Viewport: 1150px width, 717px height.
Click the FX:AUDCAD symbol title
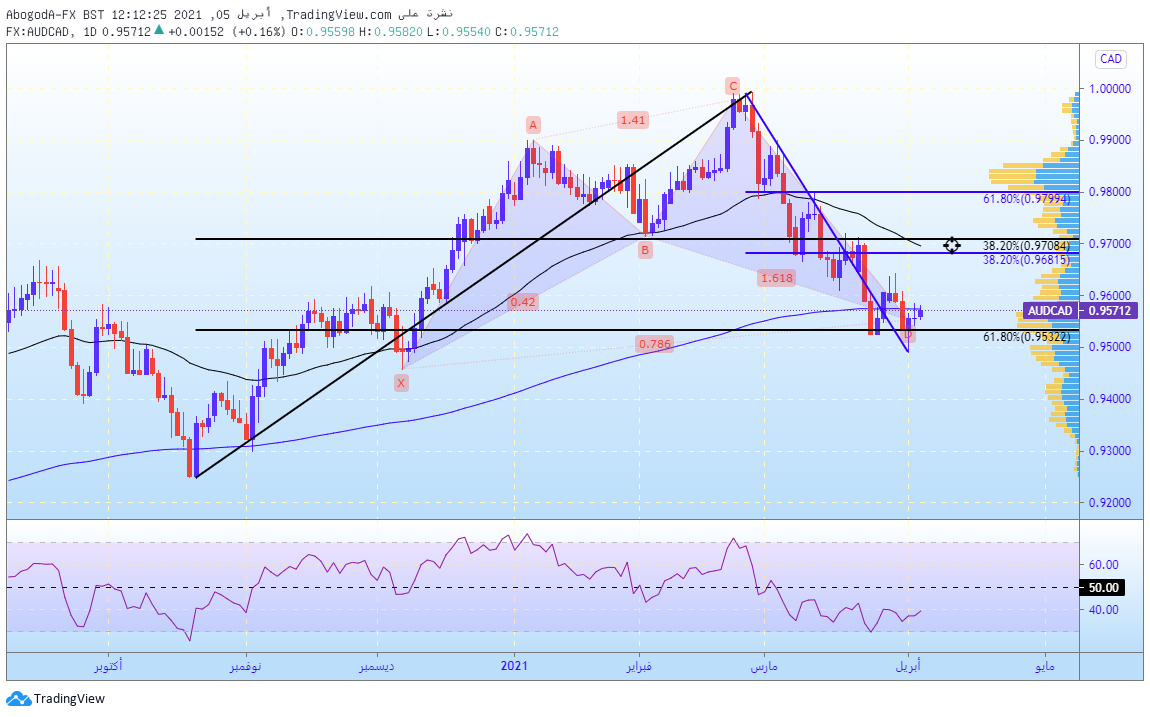[x=38, y=32]
